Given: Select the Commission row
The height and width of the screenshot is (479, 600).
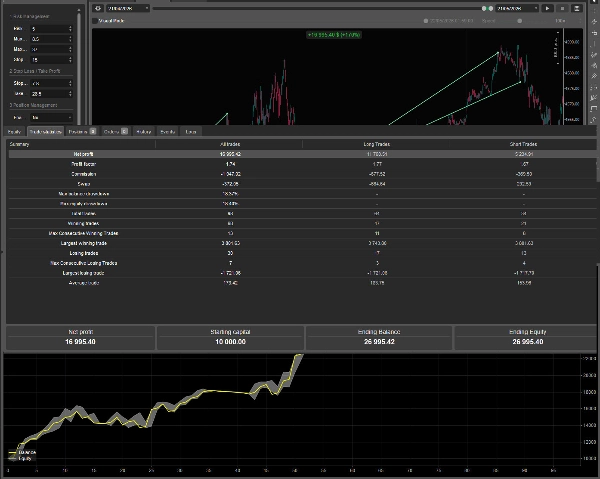Looking at the screenshot, I should coord(302,174).
